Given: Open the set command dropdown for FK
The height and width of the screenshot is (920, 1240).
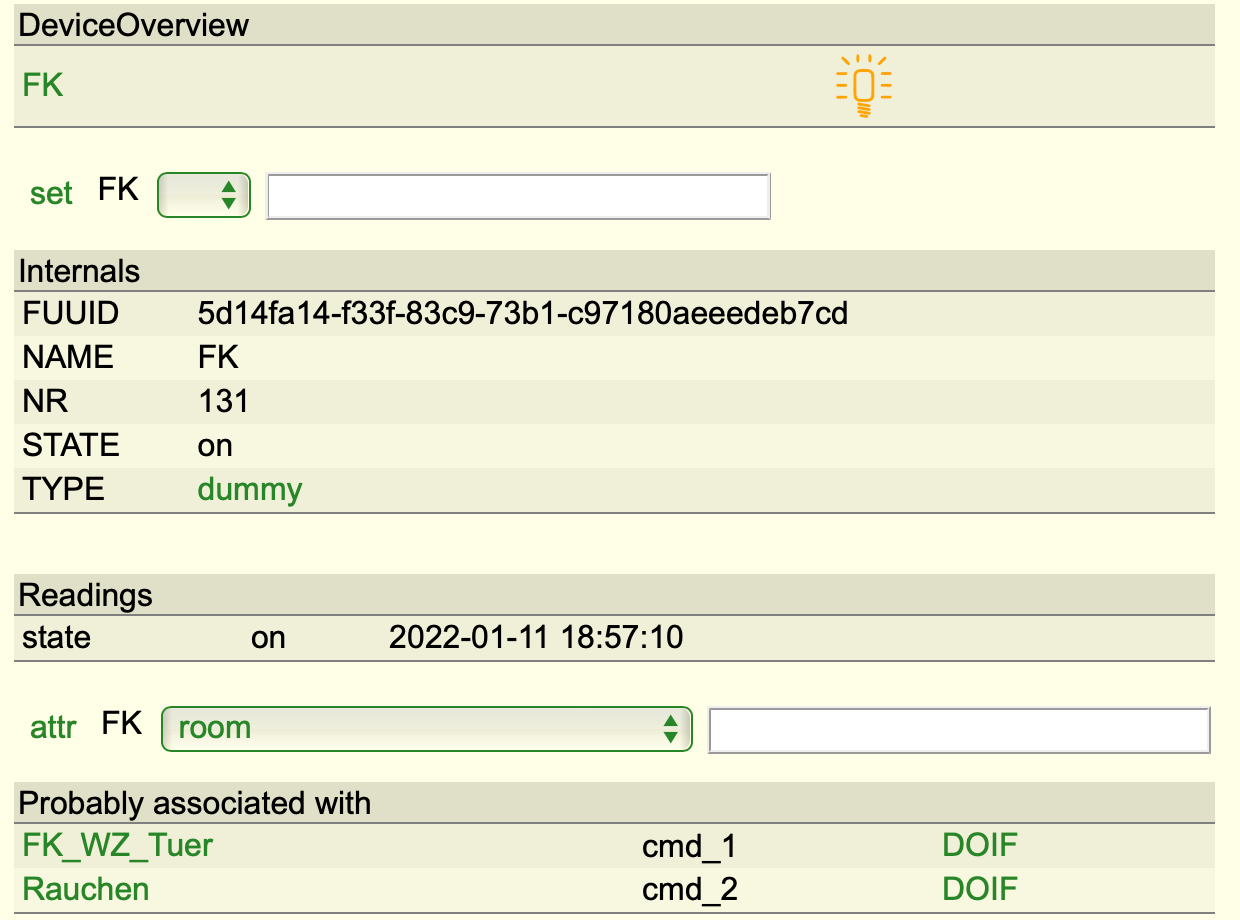Looking at the screenshot, I should (204, 195).
